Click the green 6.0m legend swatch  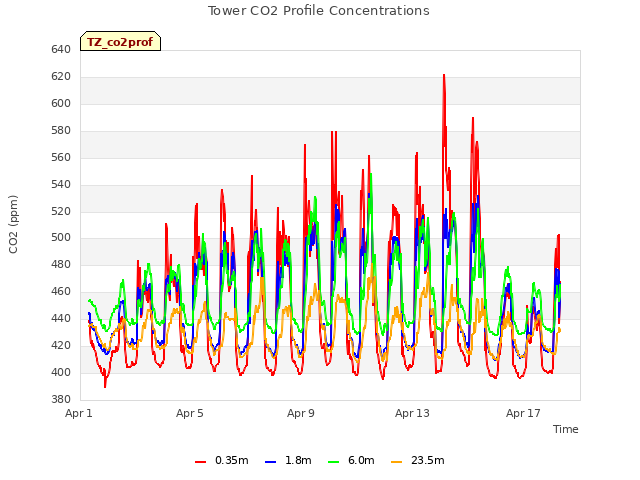(333, 462)
